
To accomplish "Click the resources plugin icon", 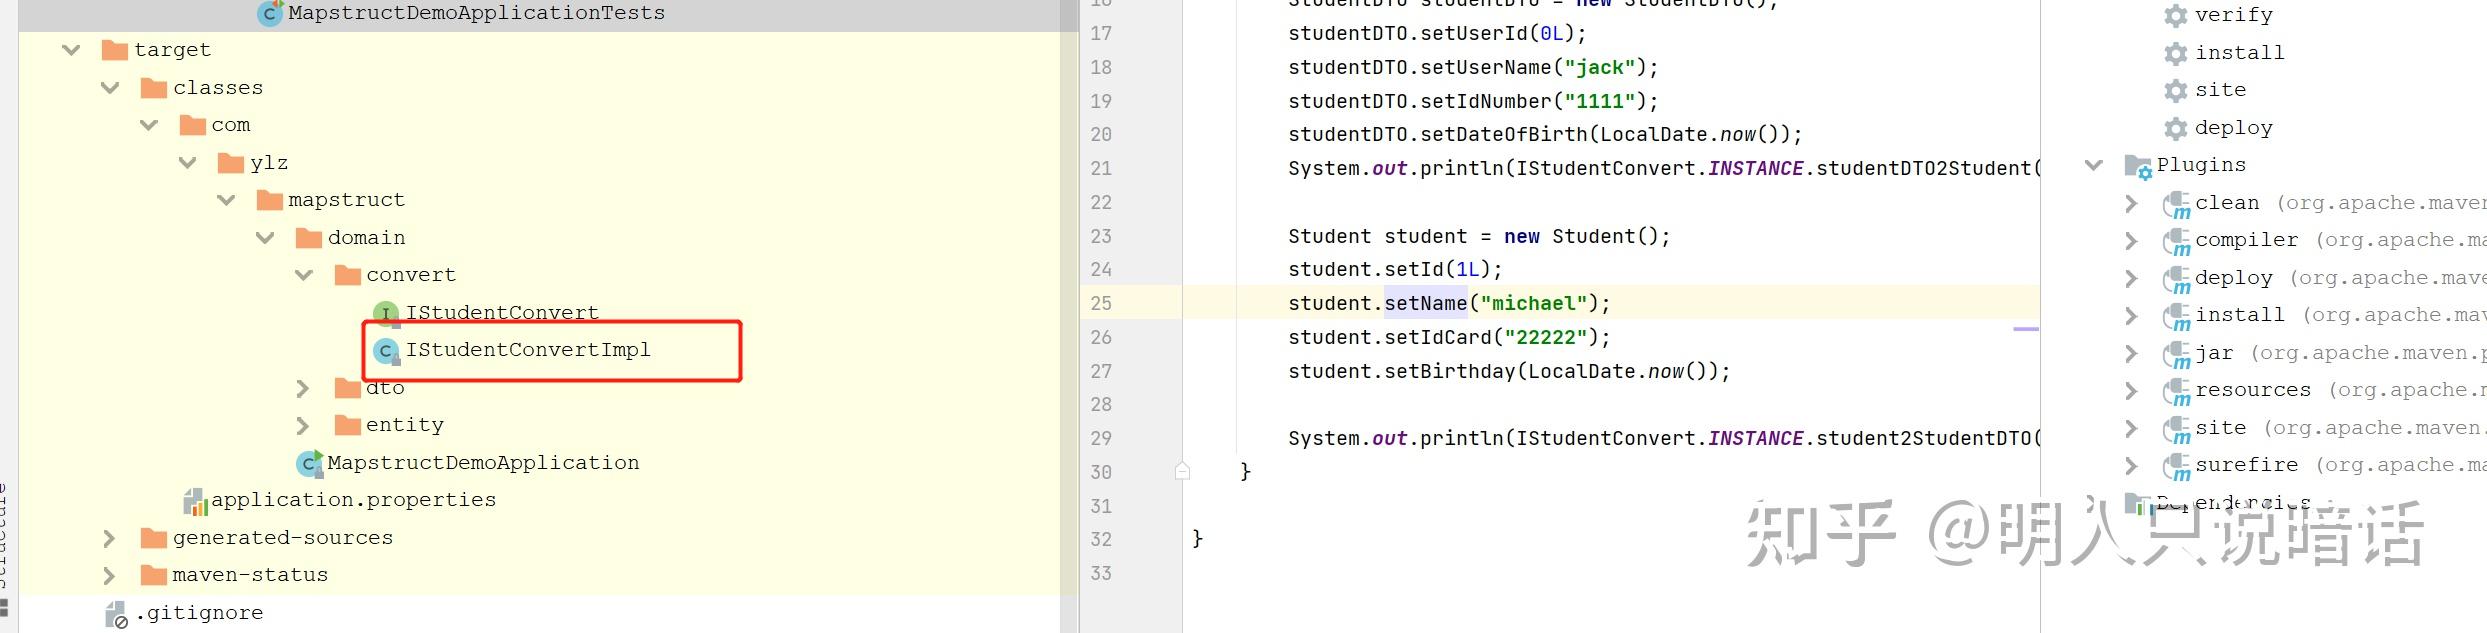I will pos(2176,392).
